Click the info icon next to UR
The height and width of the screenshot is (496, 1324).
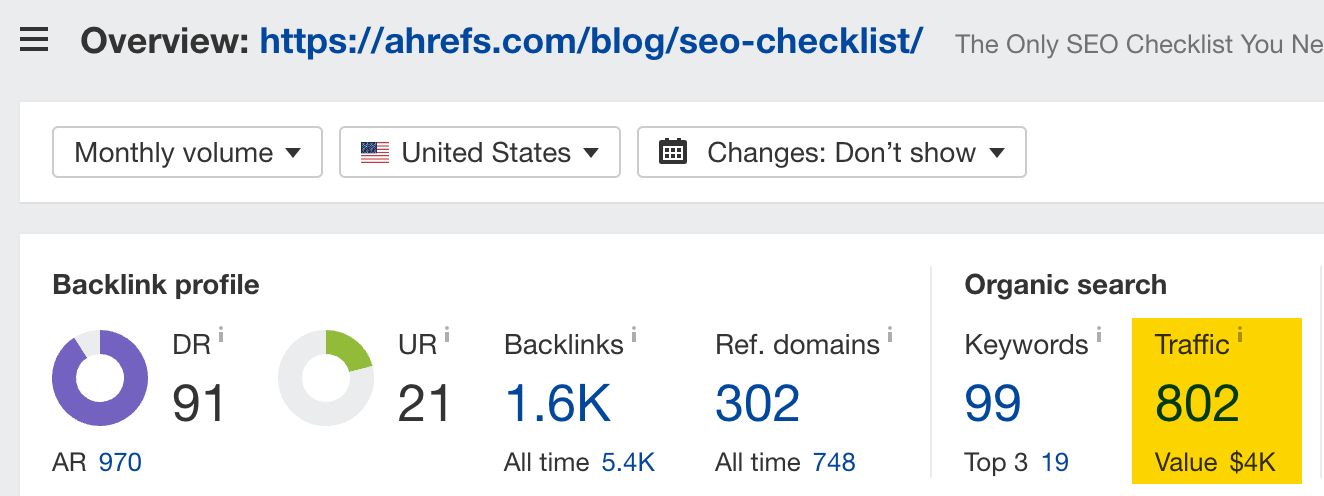(446, 335)
